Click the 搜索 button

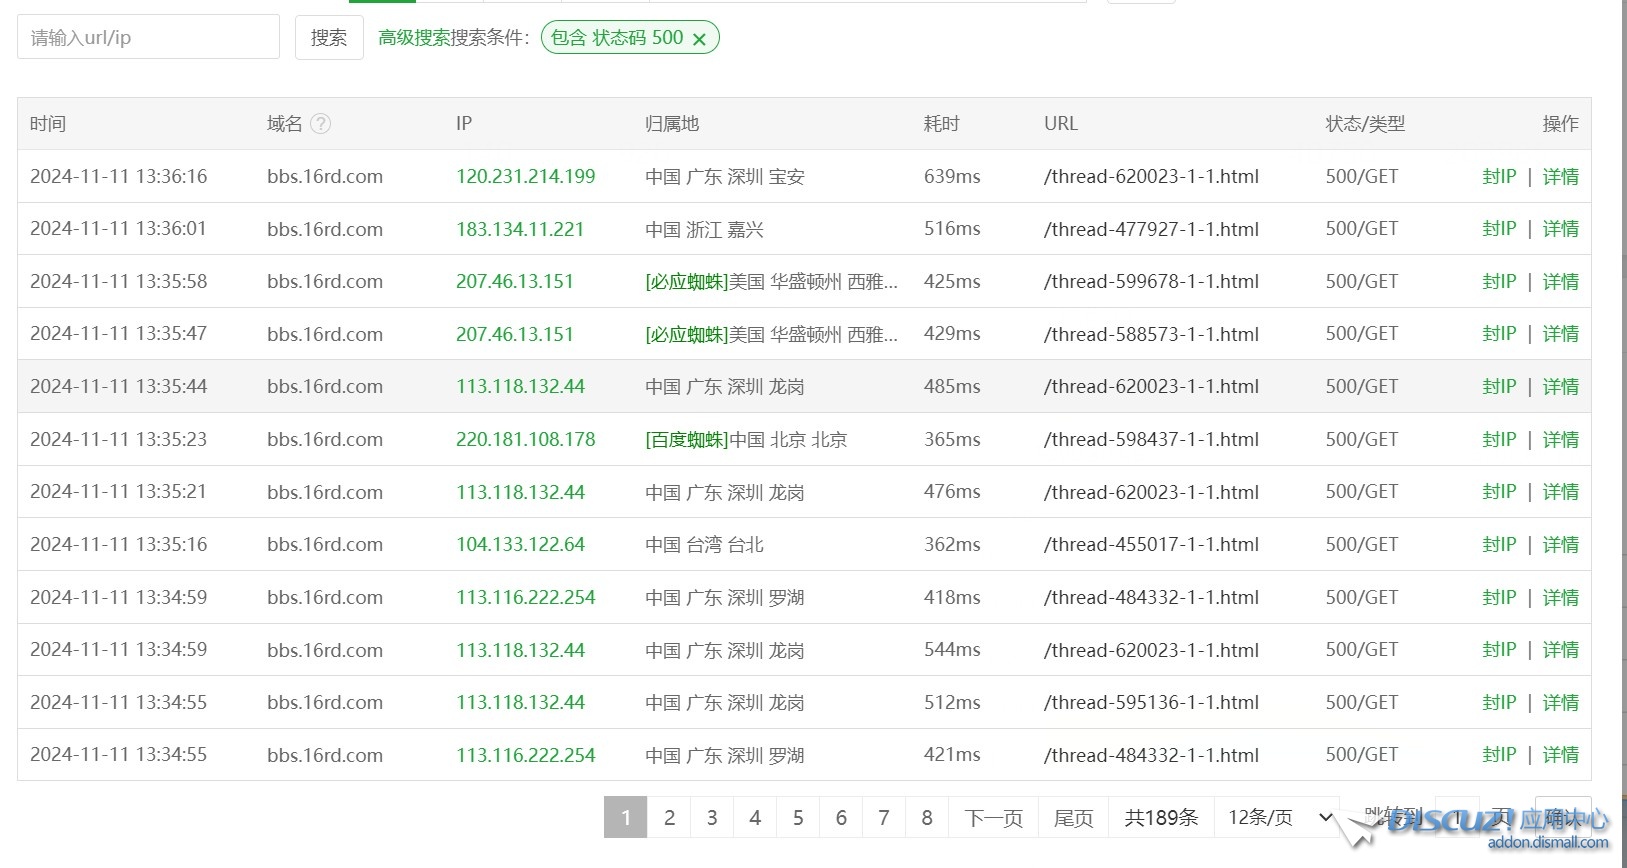pyautogui.click(x=328, y=38)
